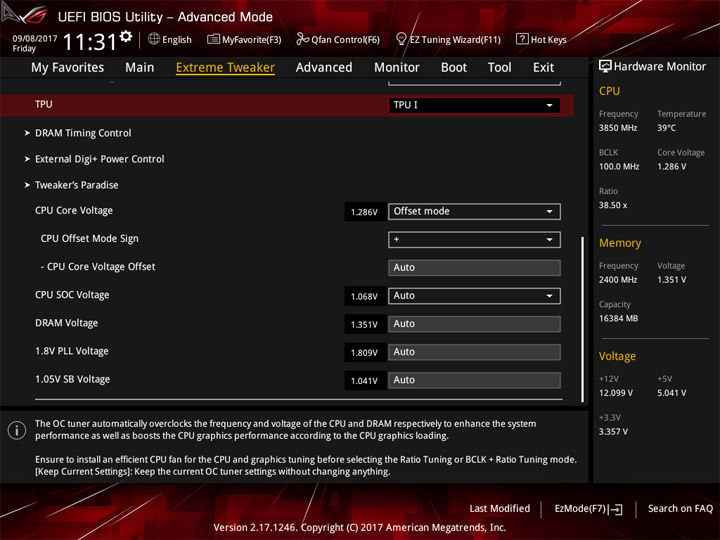Click the 3.357 V reading
Viewport: 720px width, 540px height.
tap(613, 432)
